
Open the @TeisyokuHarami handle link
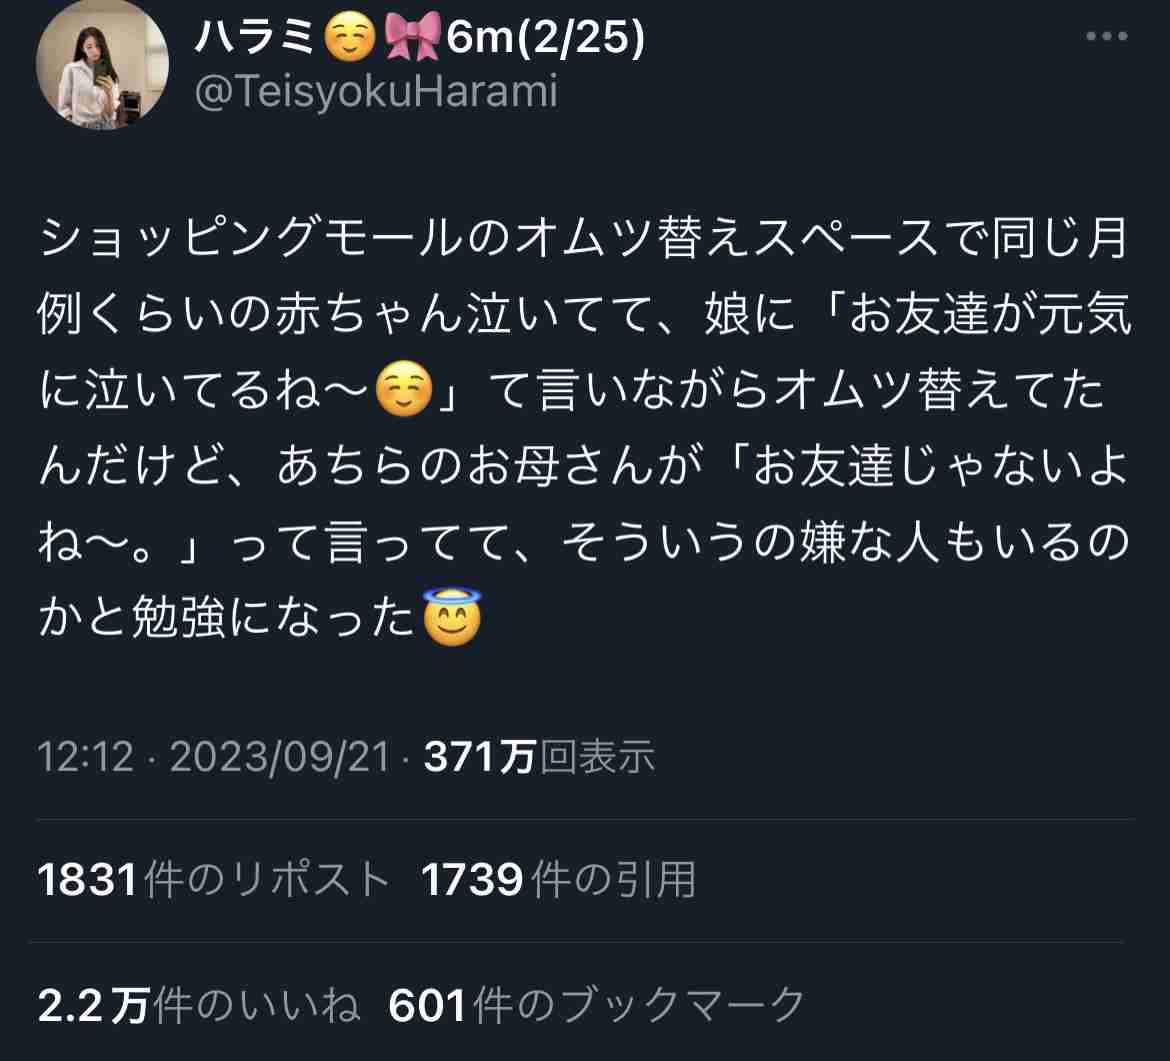pos(376,92)
